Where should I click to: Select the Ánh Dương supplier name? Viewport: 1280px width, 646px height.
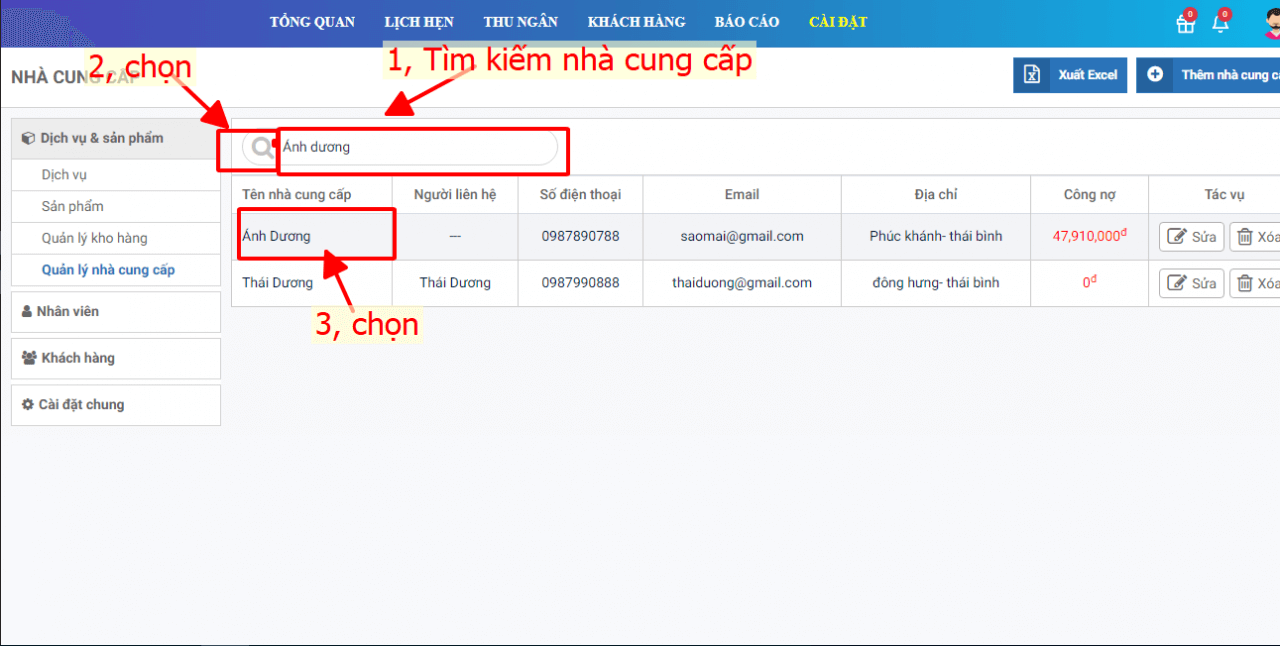pos(277,237)
